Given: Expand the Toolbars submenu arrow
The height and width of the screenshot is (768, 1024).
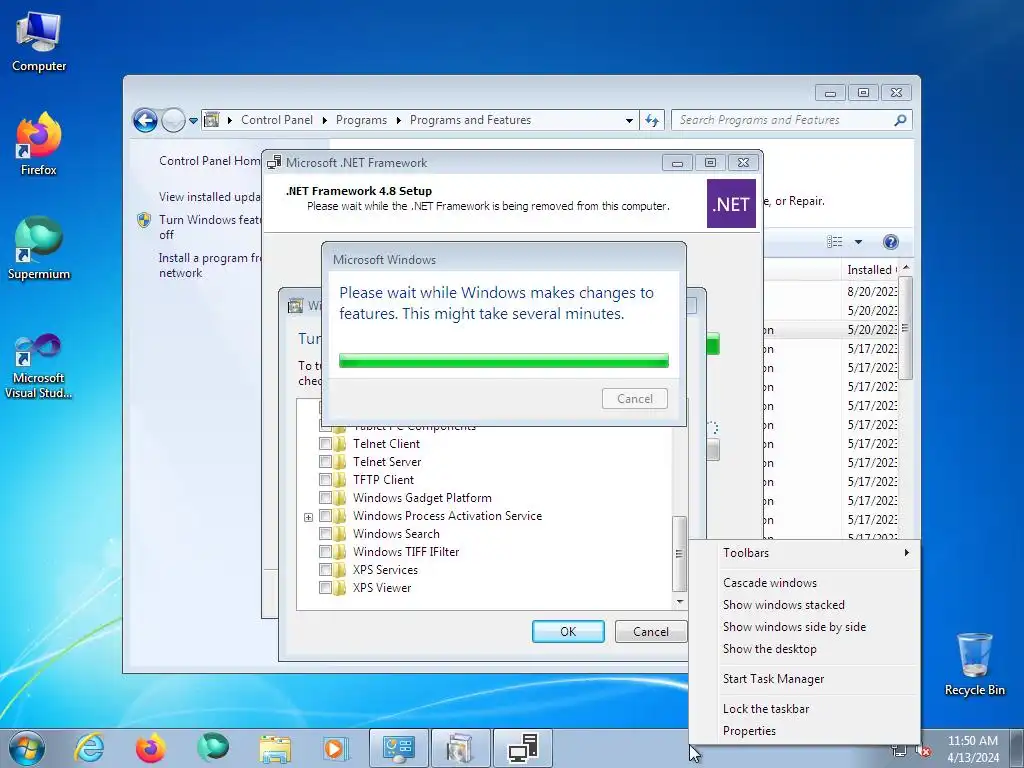Looking at the screenshot, I should (x=906, y=552).
